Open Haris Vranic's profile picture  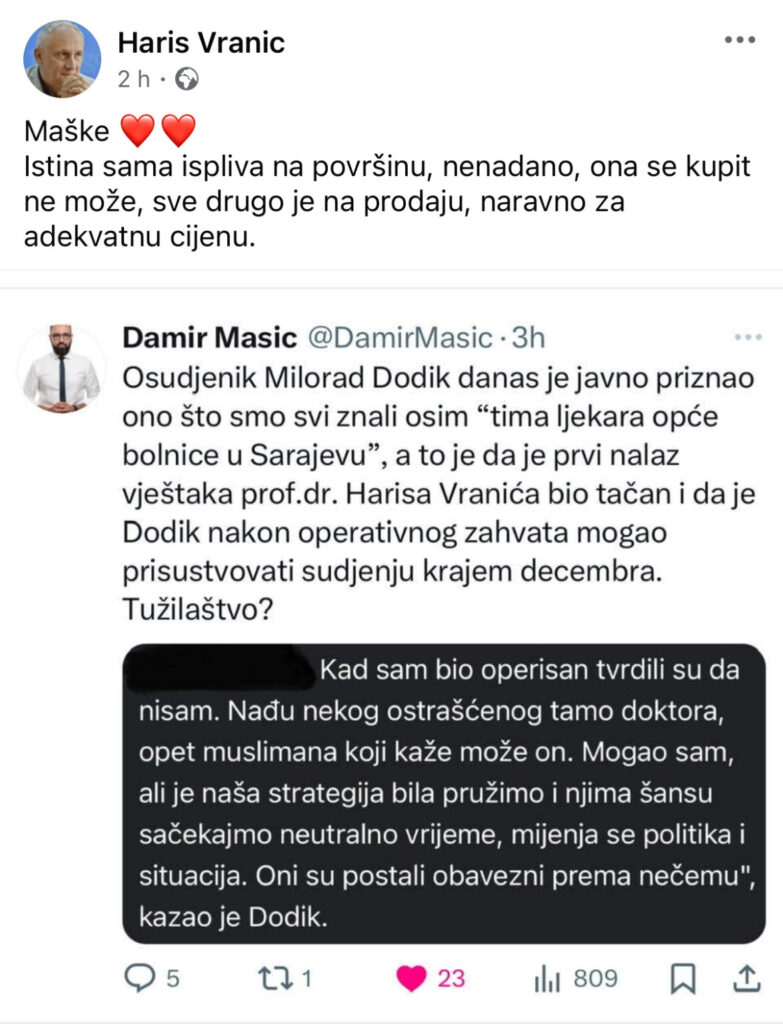pos(62,59)
